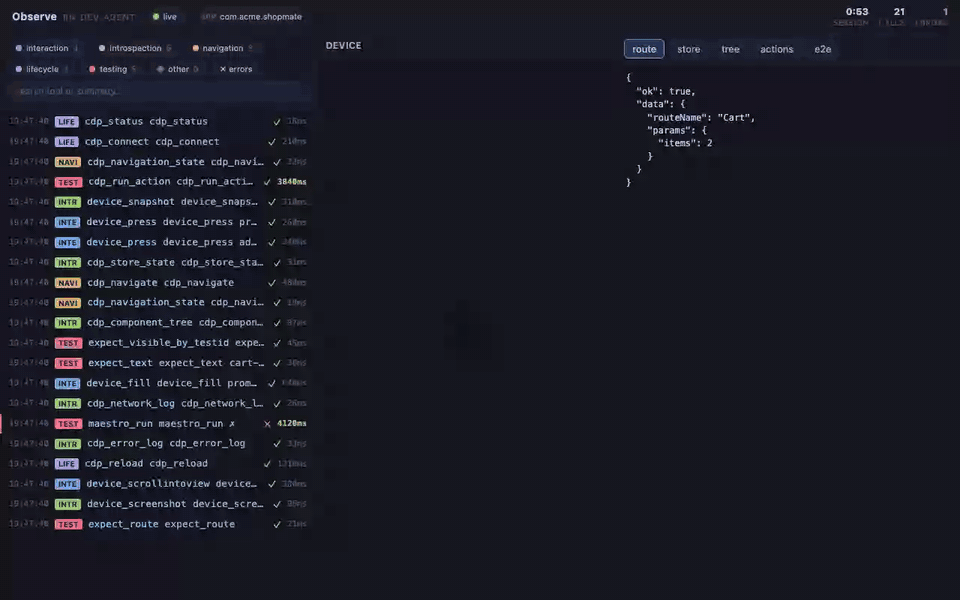Select the device_fill prom log entry
960x600 pixels.
click(x=172, y=383)
